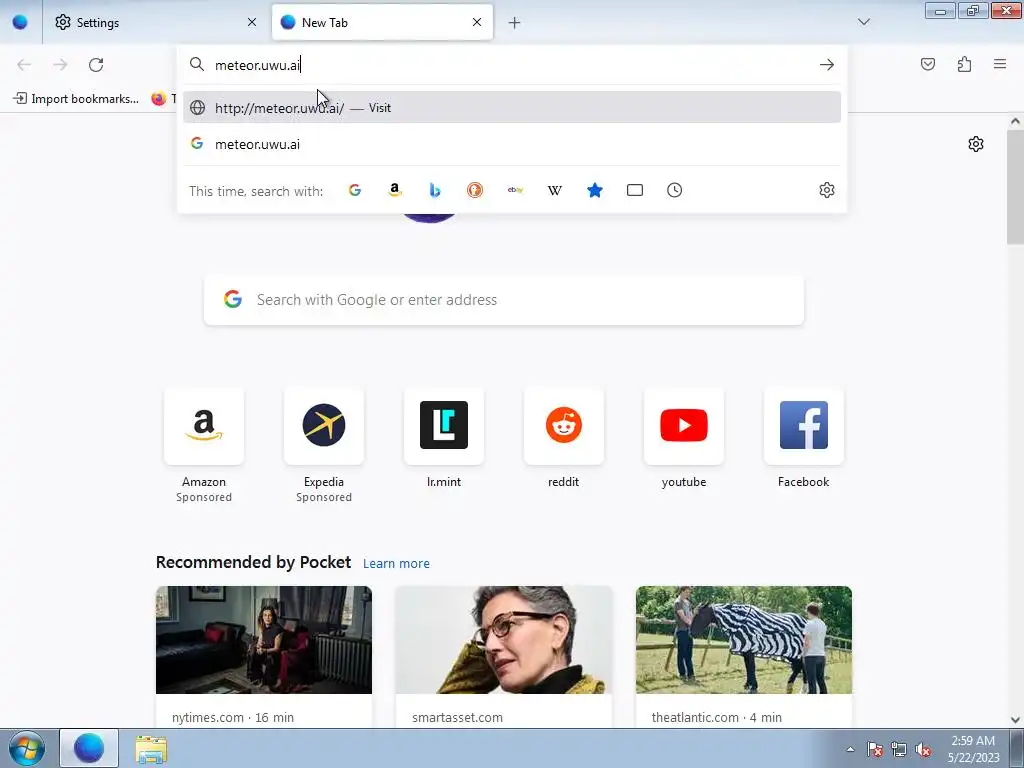
Task: Show hidden system tray icons
Action: (850, 749)
